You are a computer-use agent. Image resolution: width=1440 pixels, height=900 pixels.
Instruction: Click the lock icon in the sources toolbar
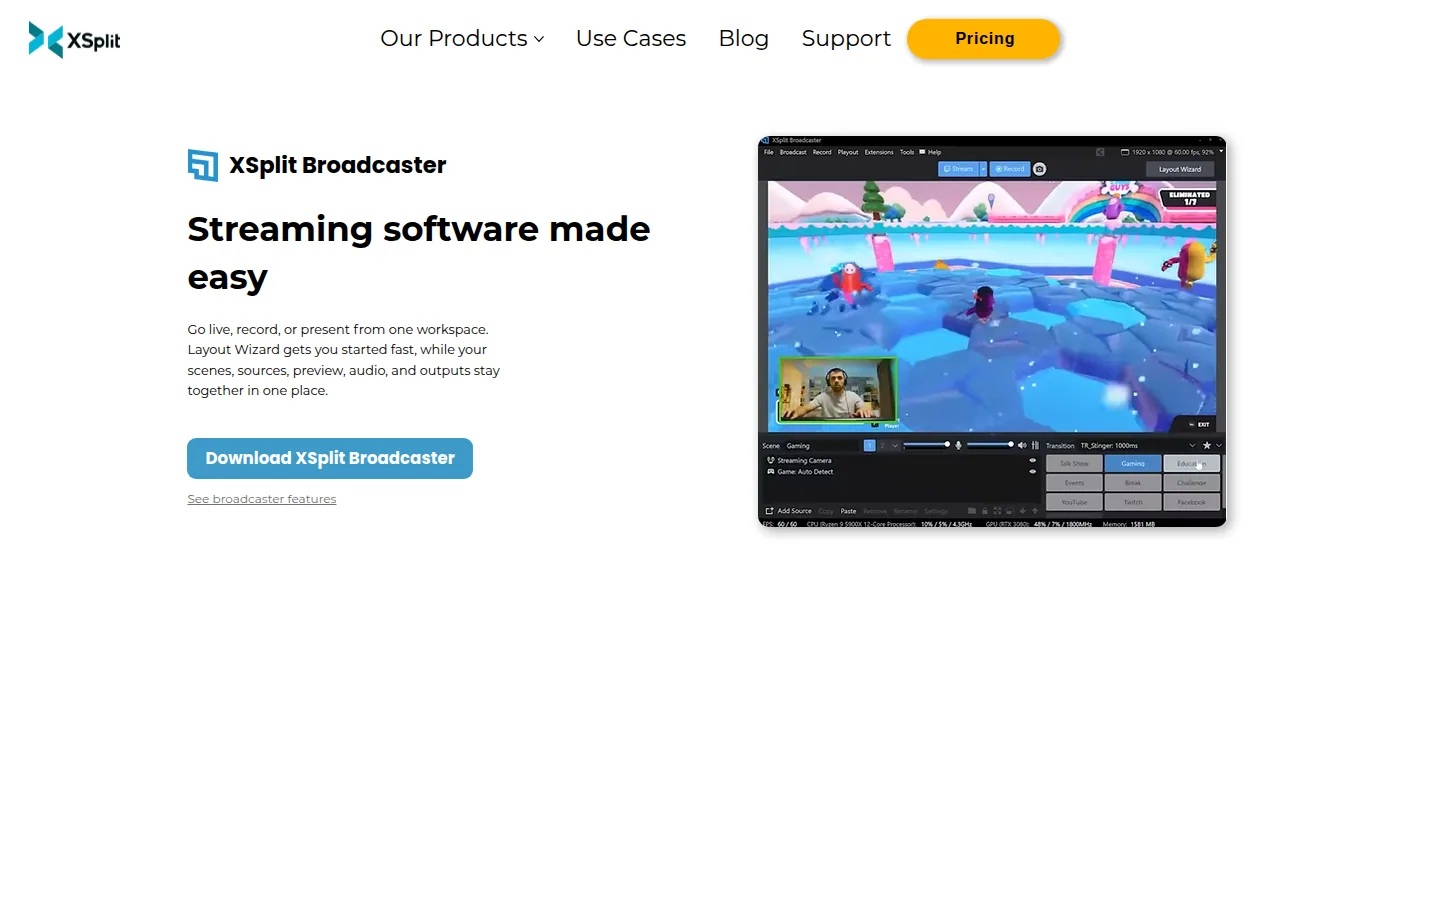pos(985,511)
